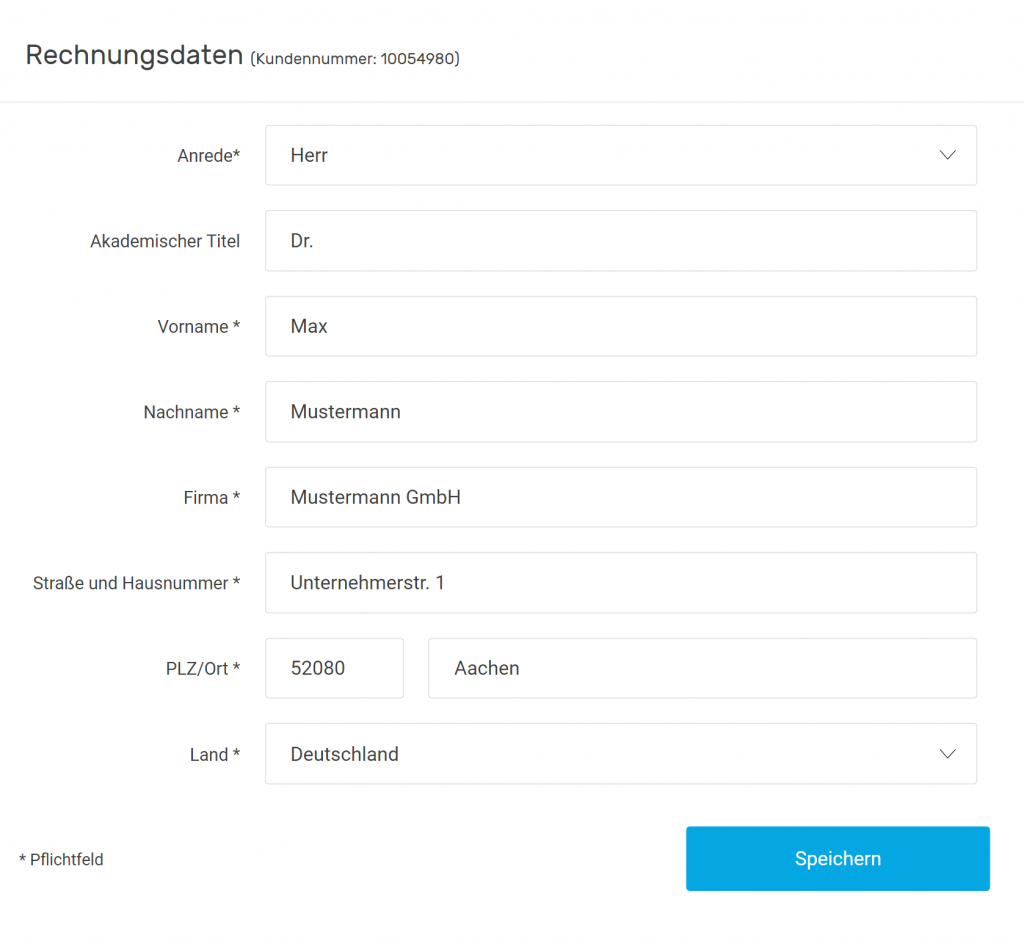Click the chevron arrow in the Land field
The height and width of the screenshot is (941, 1024).
948,754
